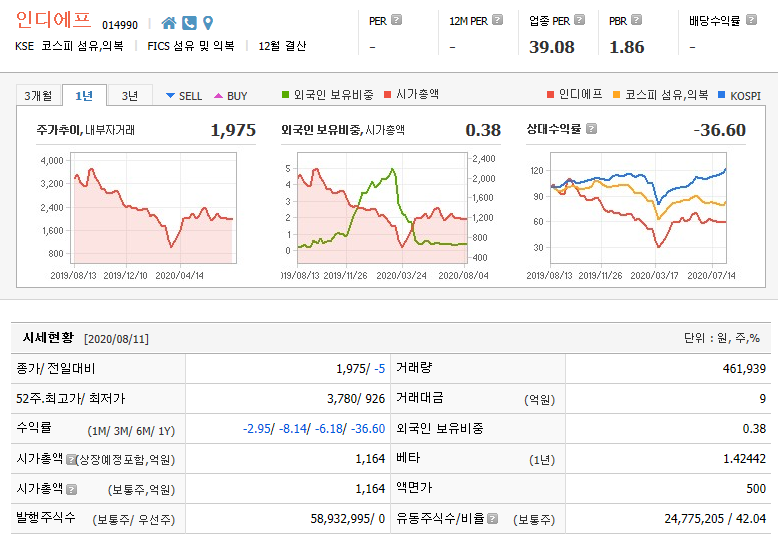Click 거래대금 value 9
This screenshot has height=542, width=778.
point(762,399)
